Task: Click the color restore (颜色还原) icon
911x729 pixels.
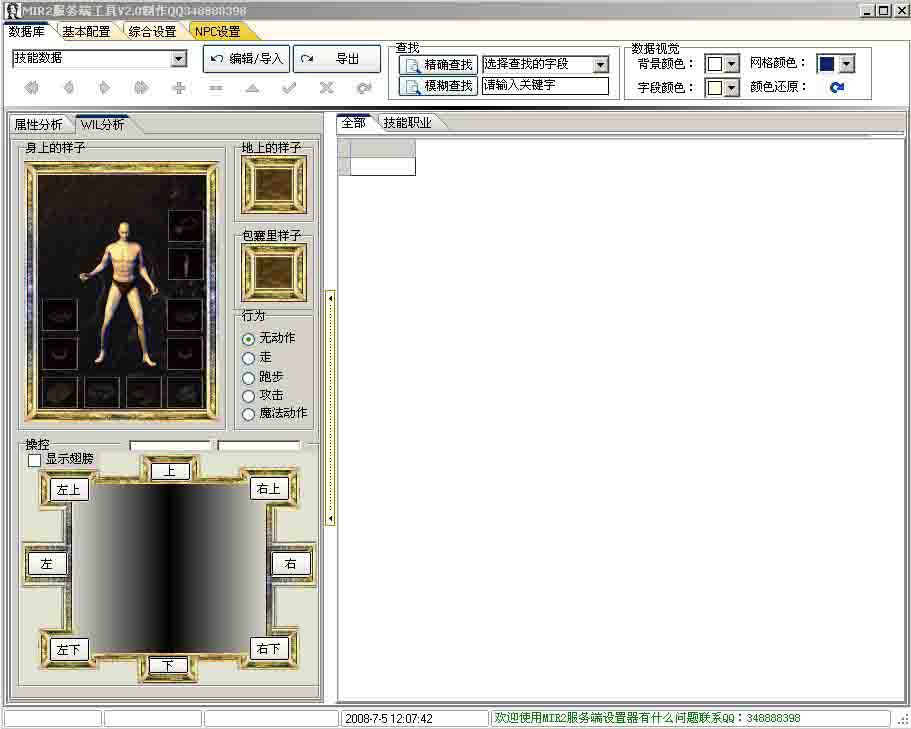Action: [x=837, y=87]
